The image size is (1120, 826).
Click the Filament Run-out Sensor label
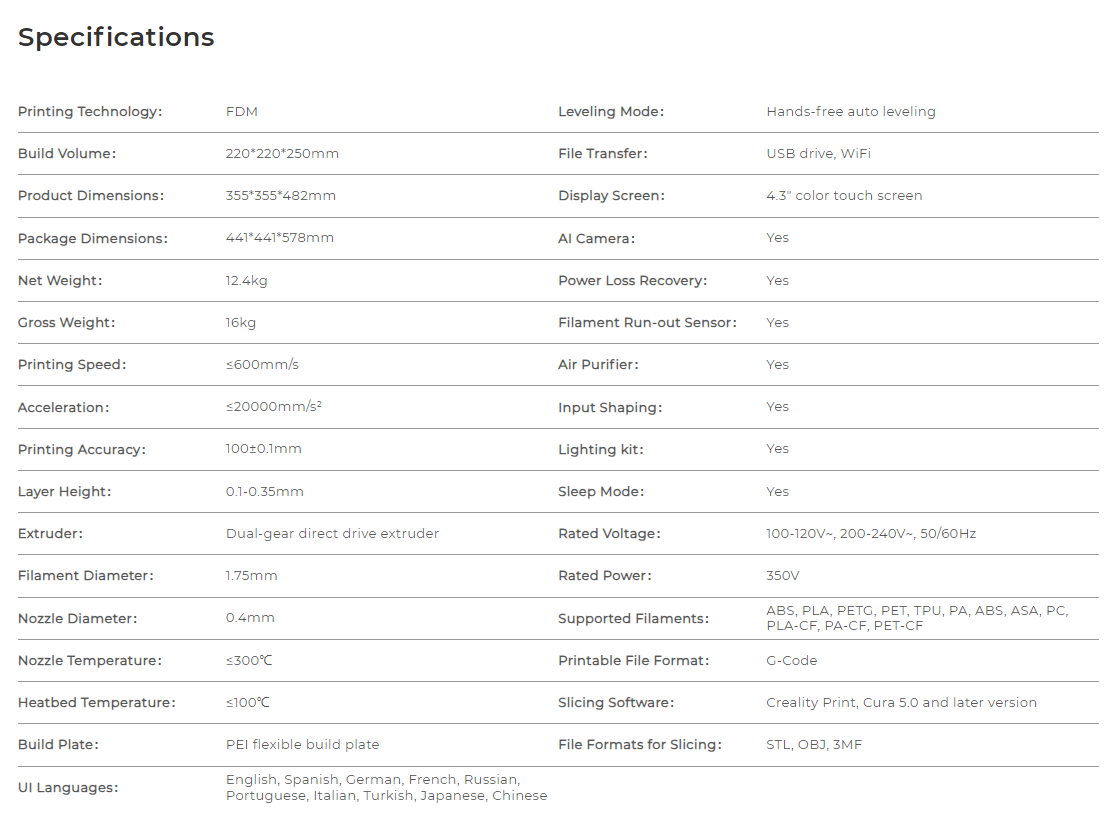coord(647,323)
